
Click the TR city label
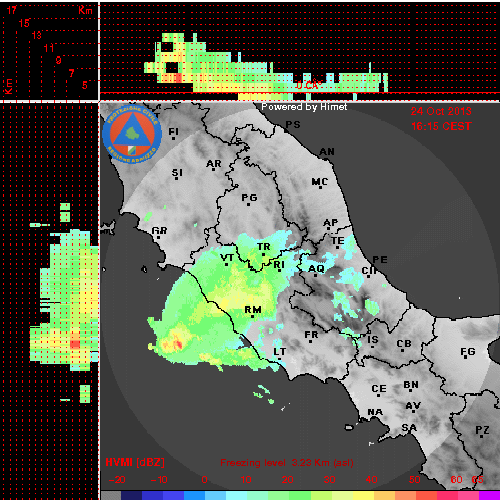point(263,247)
